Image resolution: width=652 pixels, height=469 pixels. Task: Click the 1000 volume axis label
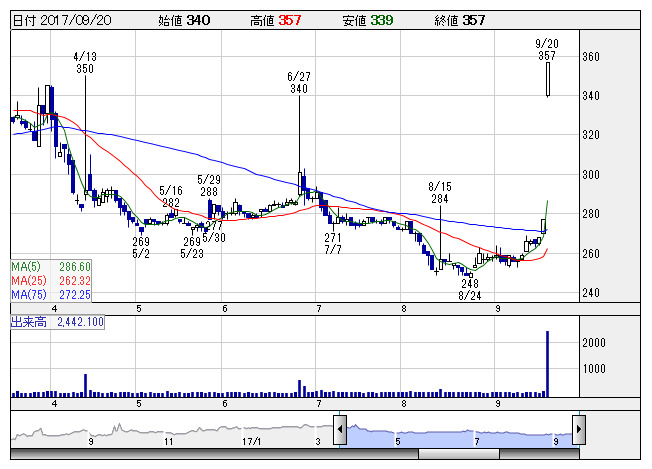click(x=594, y=368)
